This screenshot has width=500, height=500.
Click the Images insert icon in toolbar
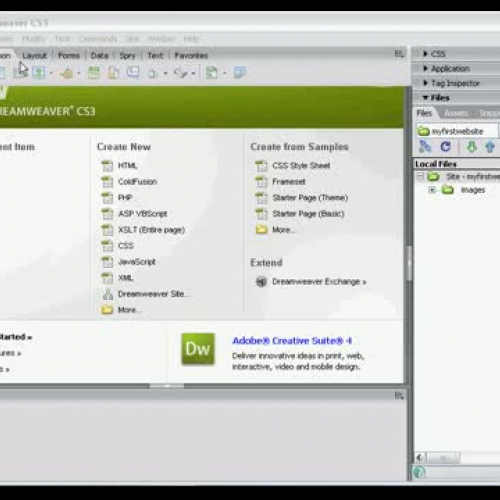[x=39, y=72]
